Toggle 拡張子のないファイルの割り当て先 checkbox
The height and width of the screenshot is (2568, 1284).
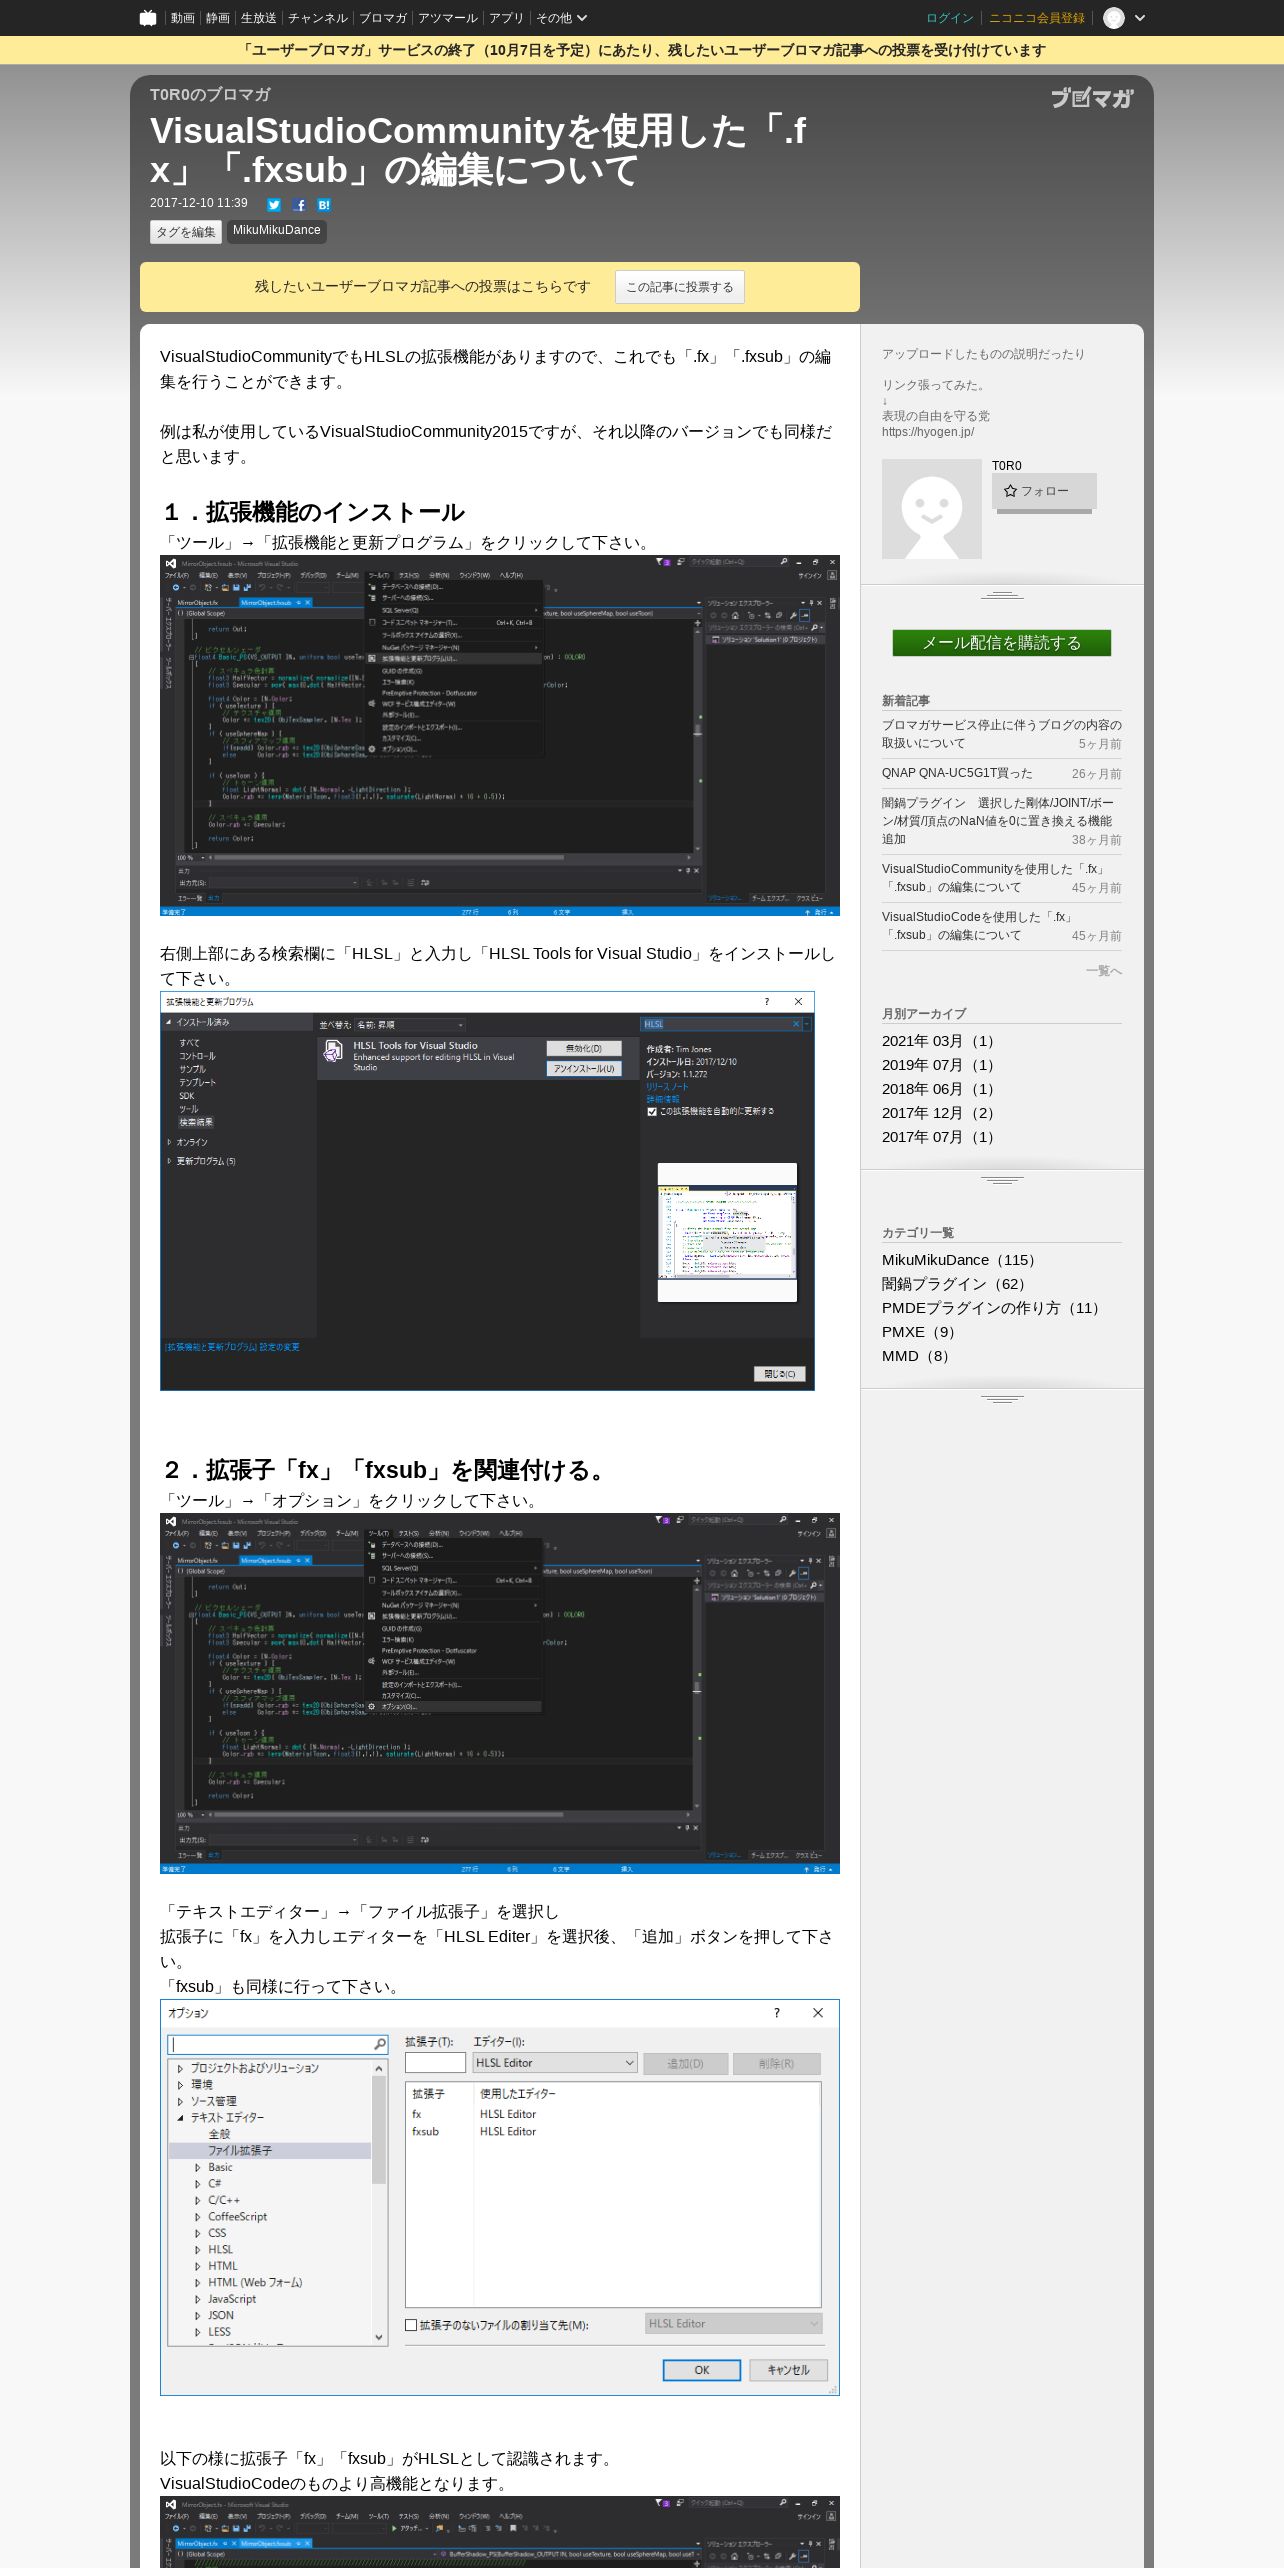[x=411, y=2325]
